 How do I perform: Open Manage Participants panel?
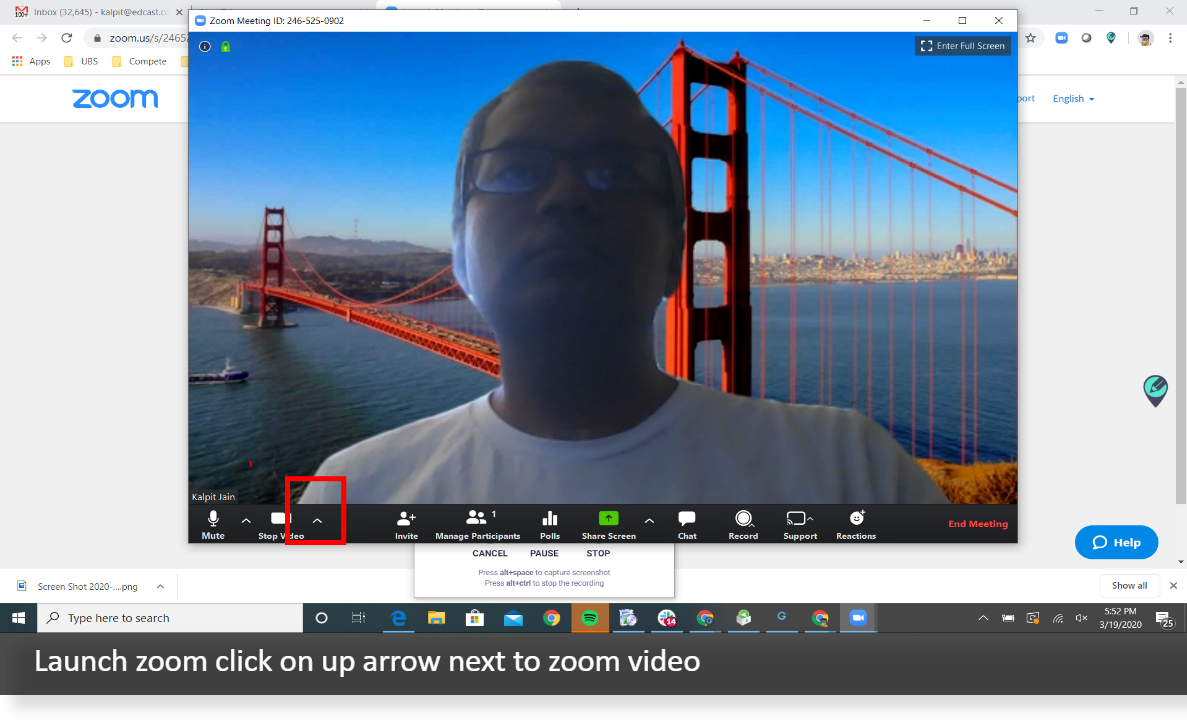[x=478, y=524]
